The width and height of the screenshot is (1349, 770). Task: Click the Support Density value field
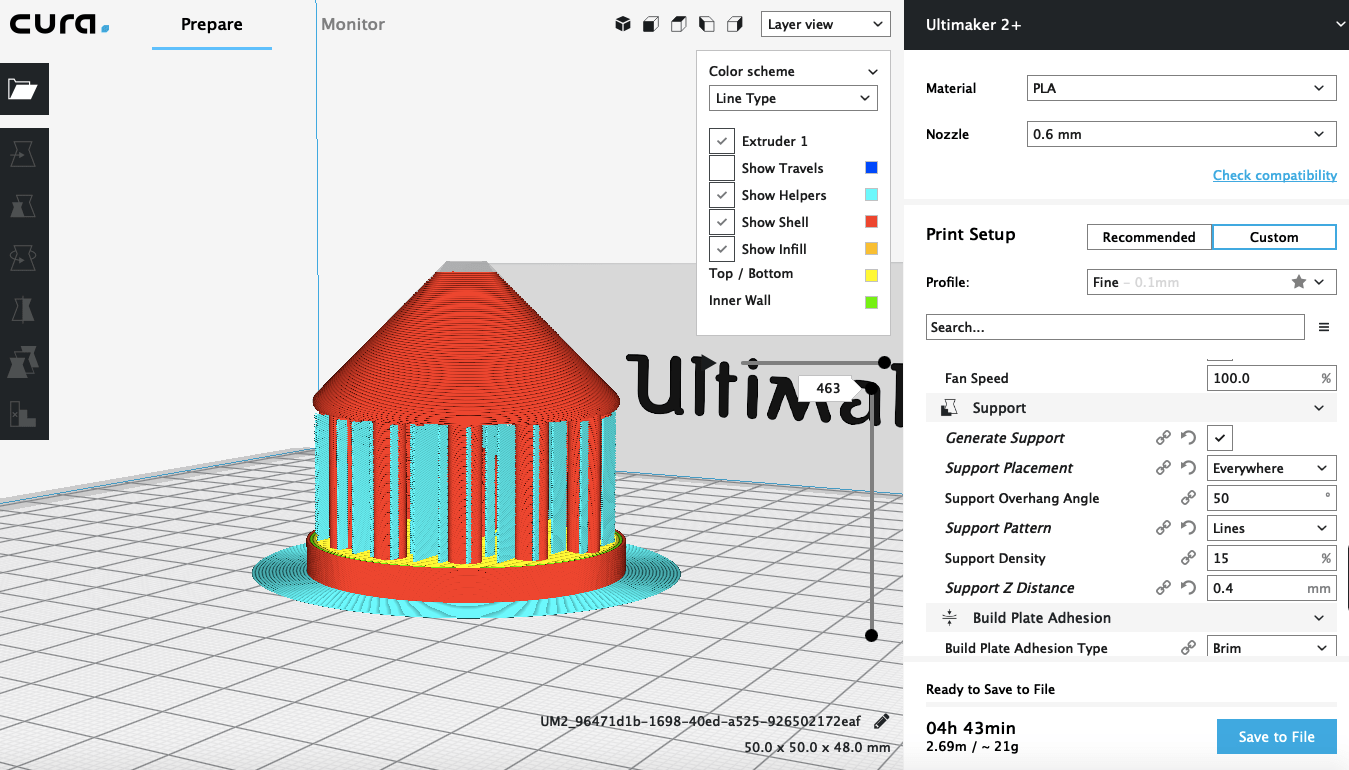(1272, 558)
